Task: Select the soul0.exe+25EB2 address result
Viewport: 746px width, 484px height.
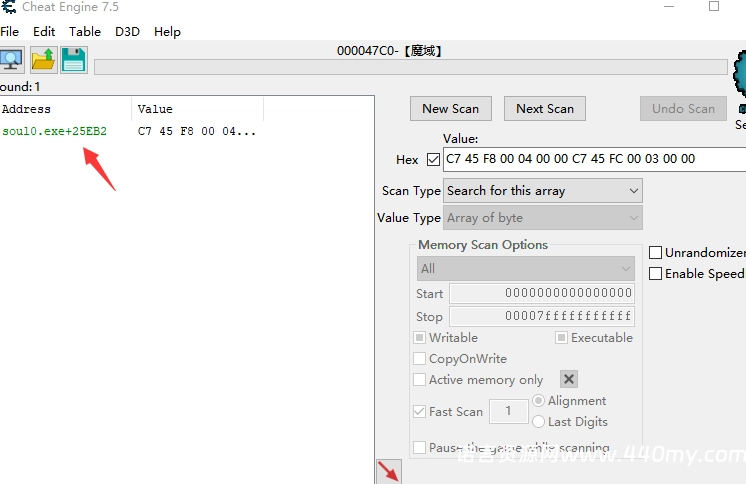Action: [55, 131]
